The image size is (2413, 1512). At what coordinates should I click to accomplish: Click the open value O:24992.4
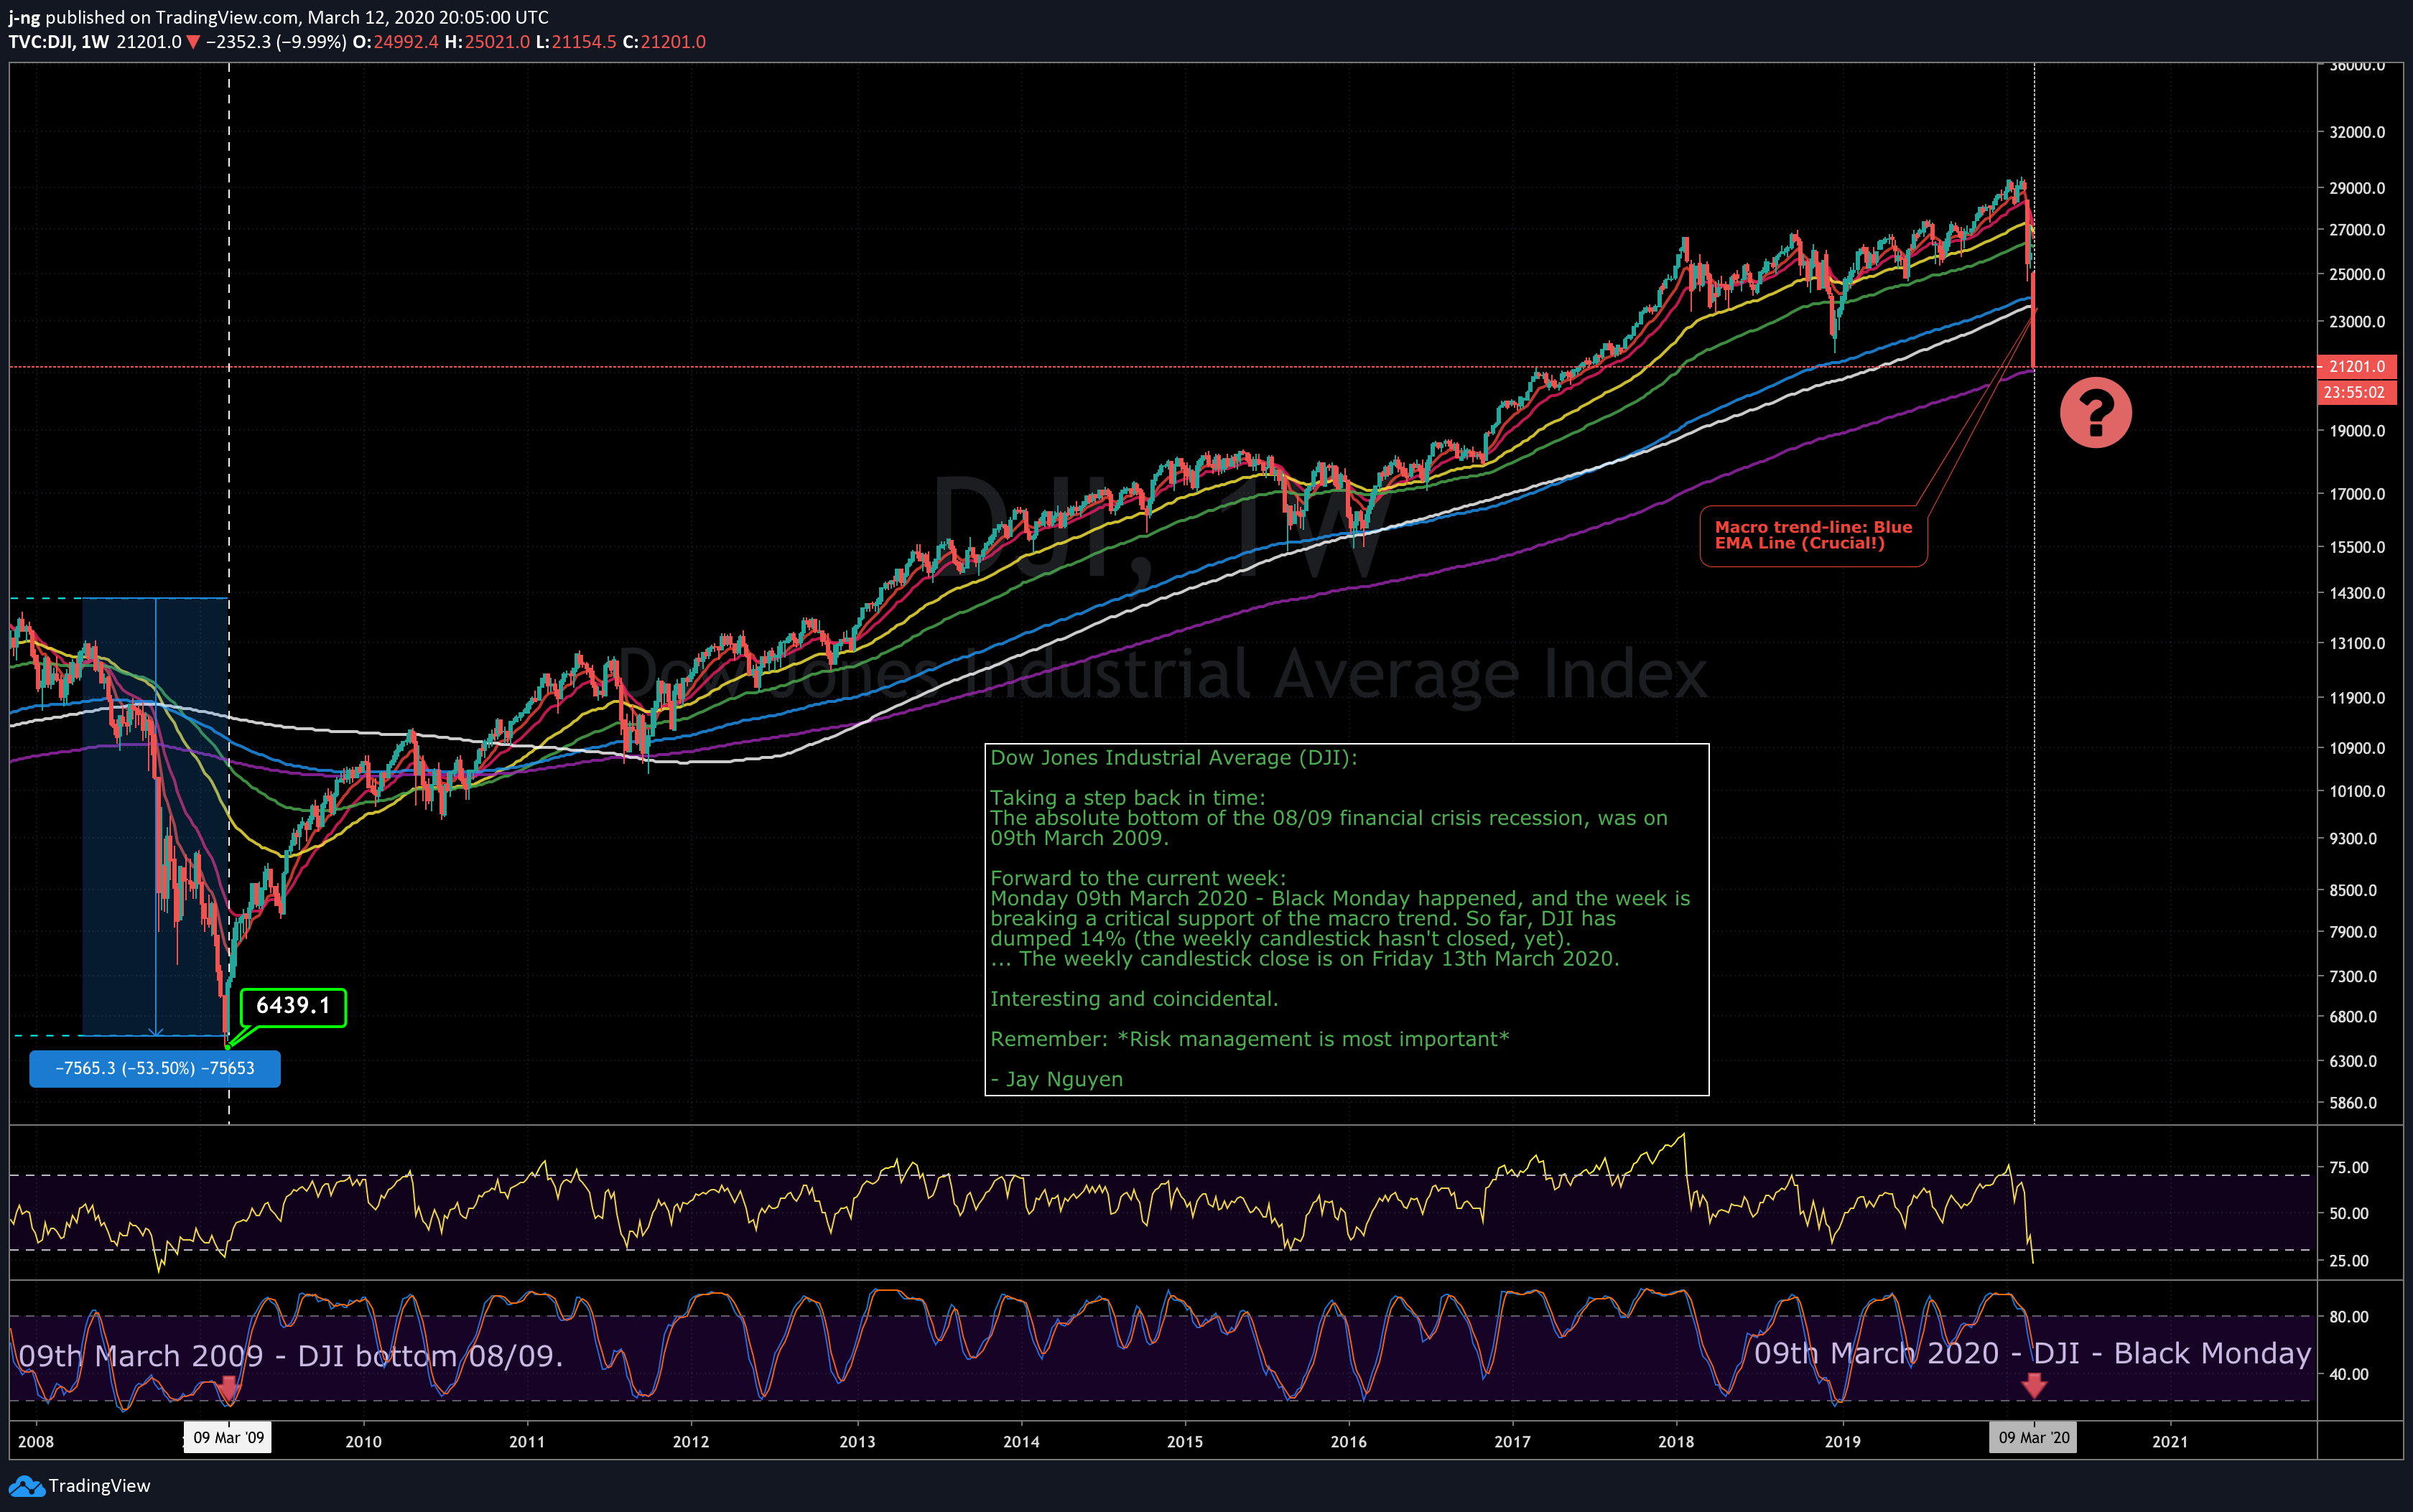click(396, 42)
